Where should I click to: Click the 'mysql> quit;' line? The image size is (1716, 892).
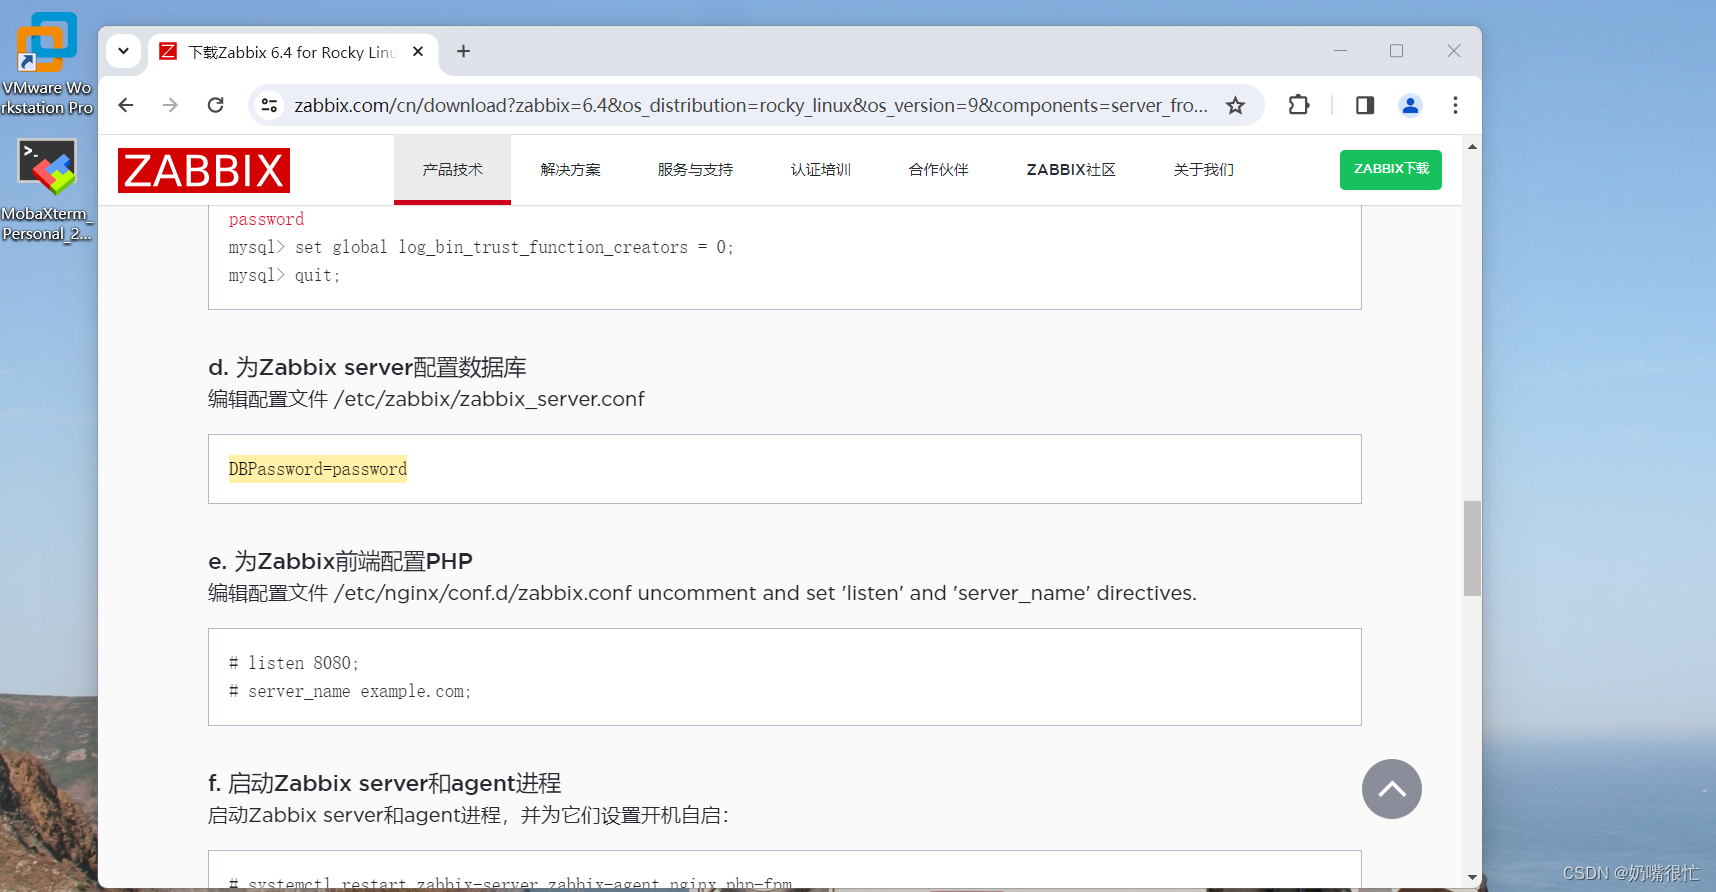(x=285, y=275)
